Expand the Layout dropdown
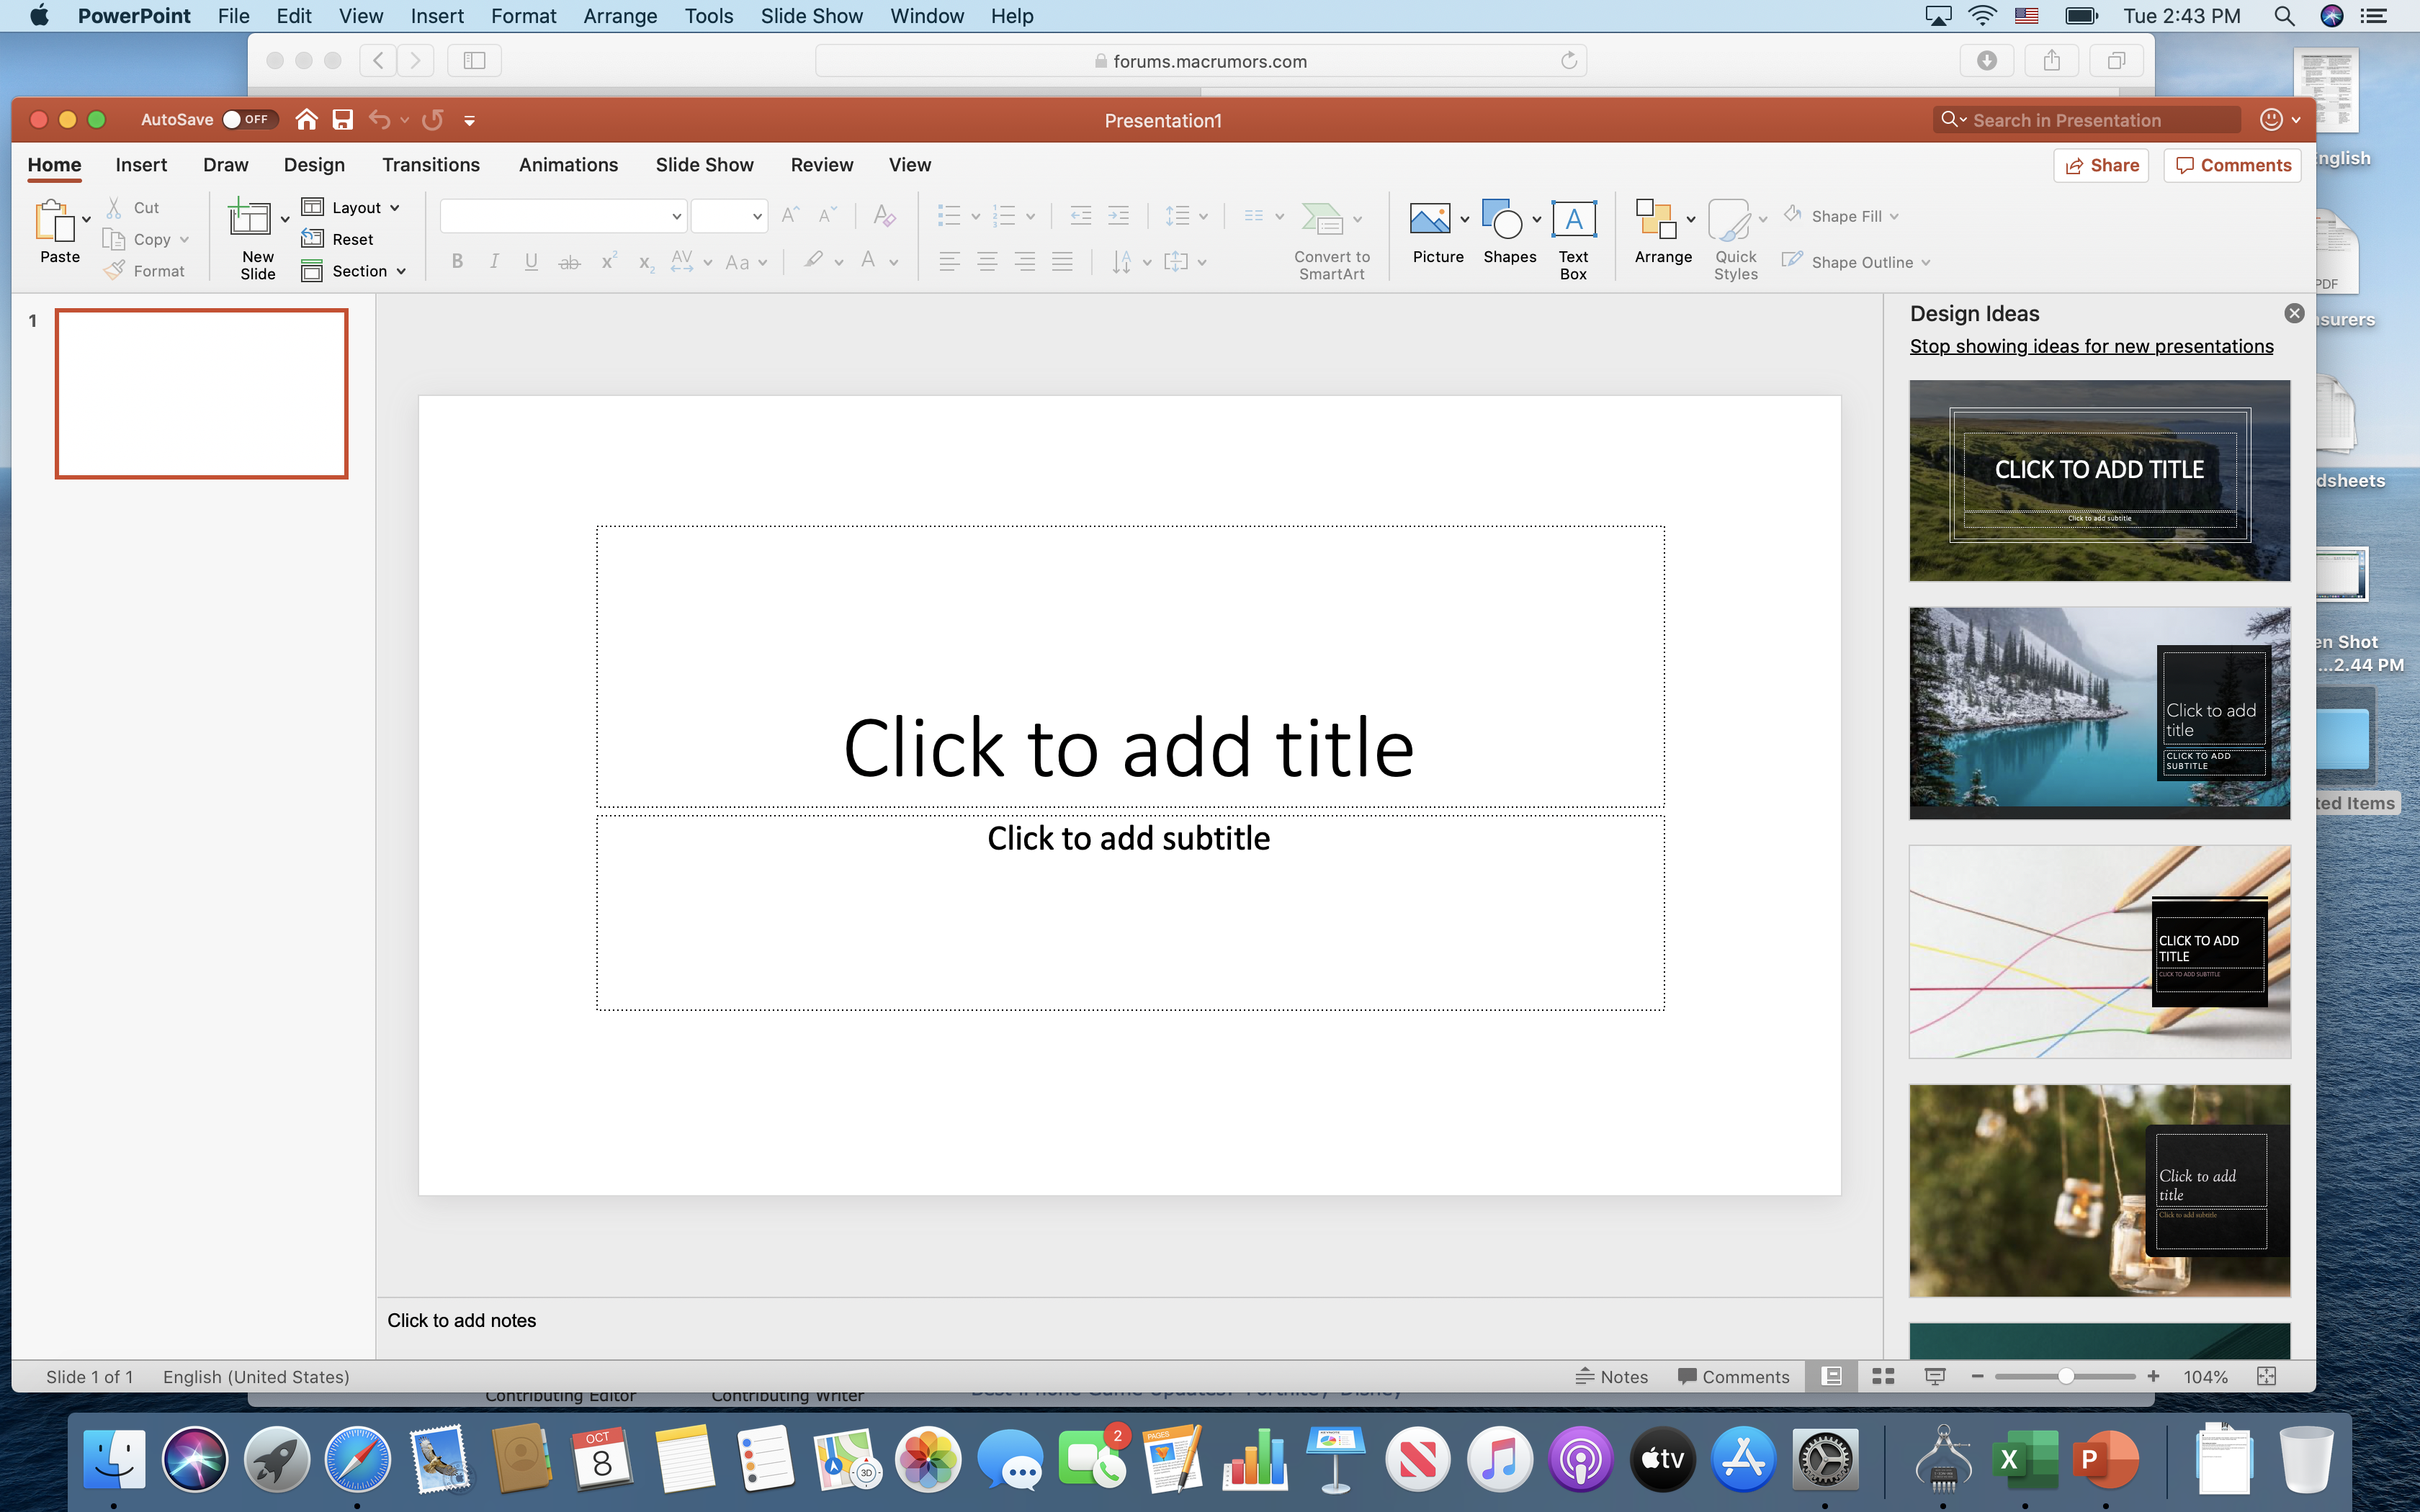 click(395, 208)
